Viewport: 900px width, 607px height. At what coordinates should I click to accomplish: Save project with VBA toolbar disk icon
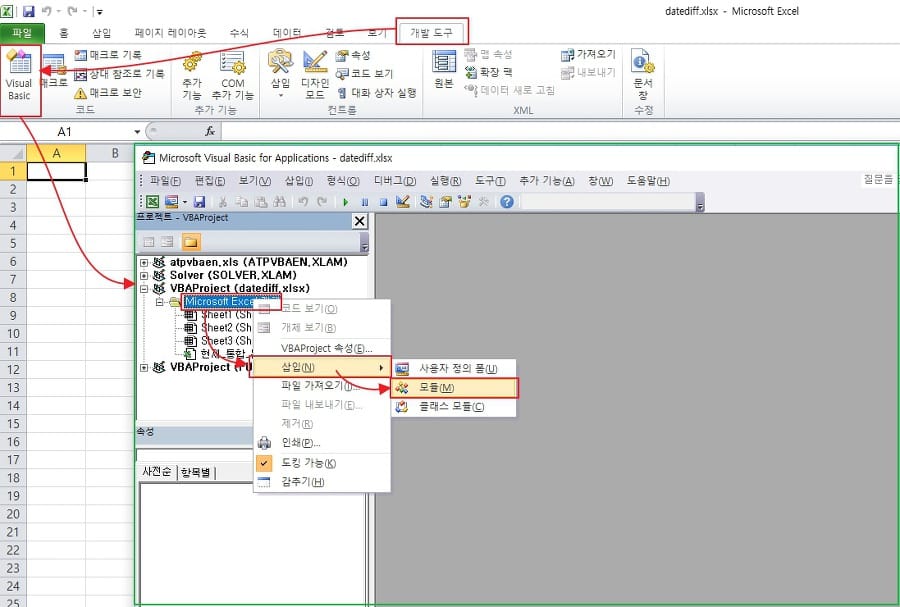click(x=199, y=201)
